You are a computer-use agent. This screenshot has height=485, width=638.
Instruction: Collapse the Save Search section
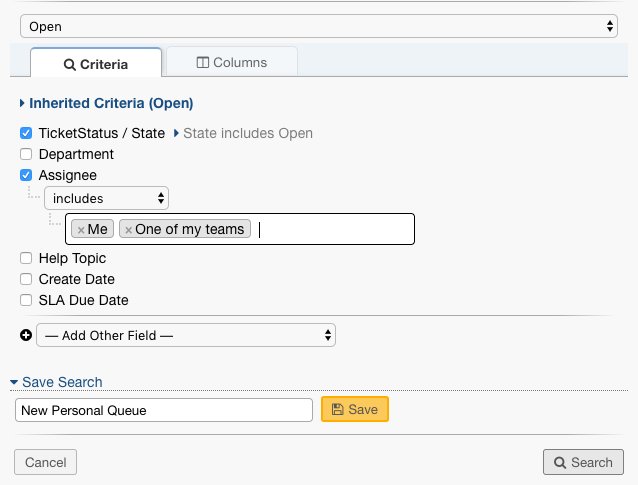click(x=56, y=382)
